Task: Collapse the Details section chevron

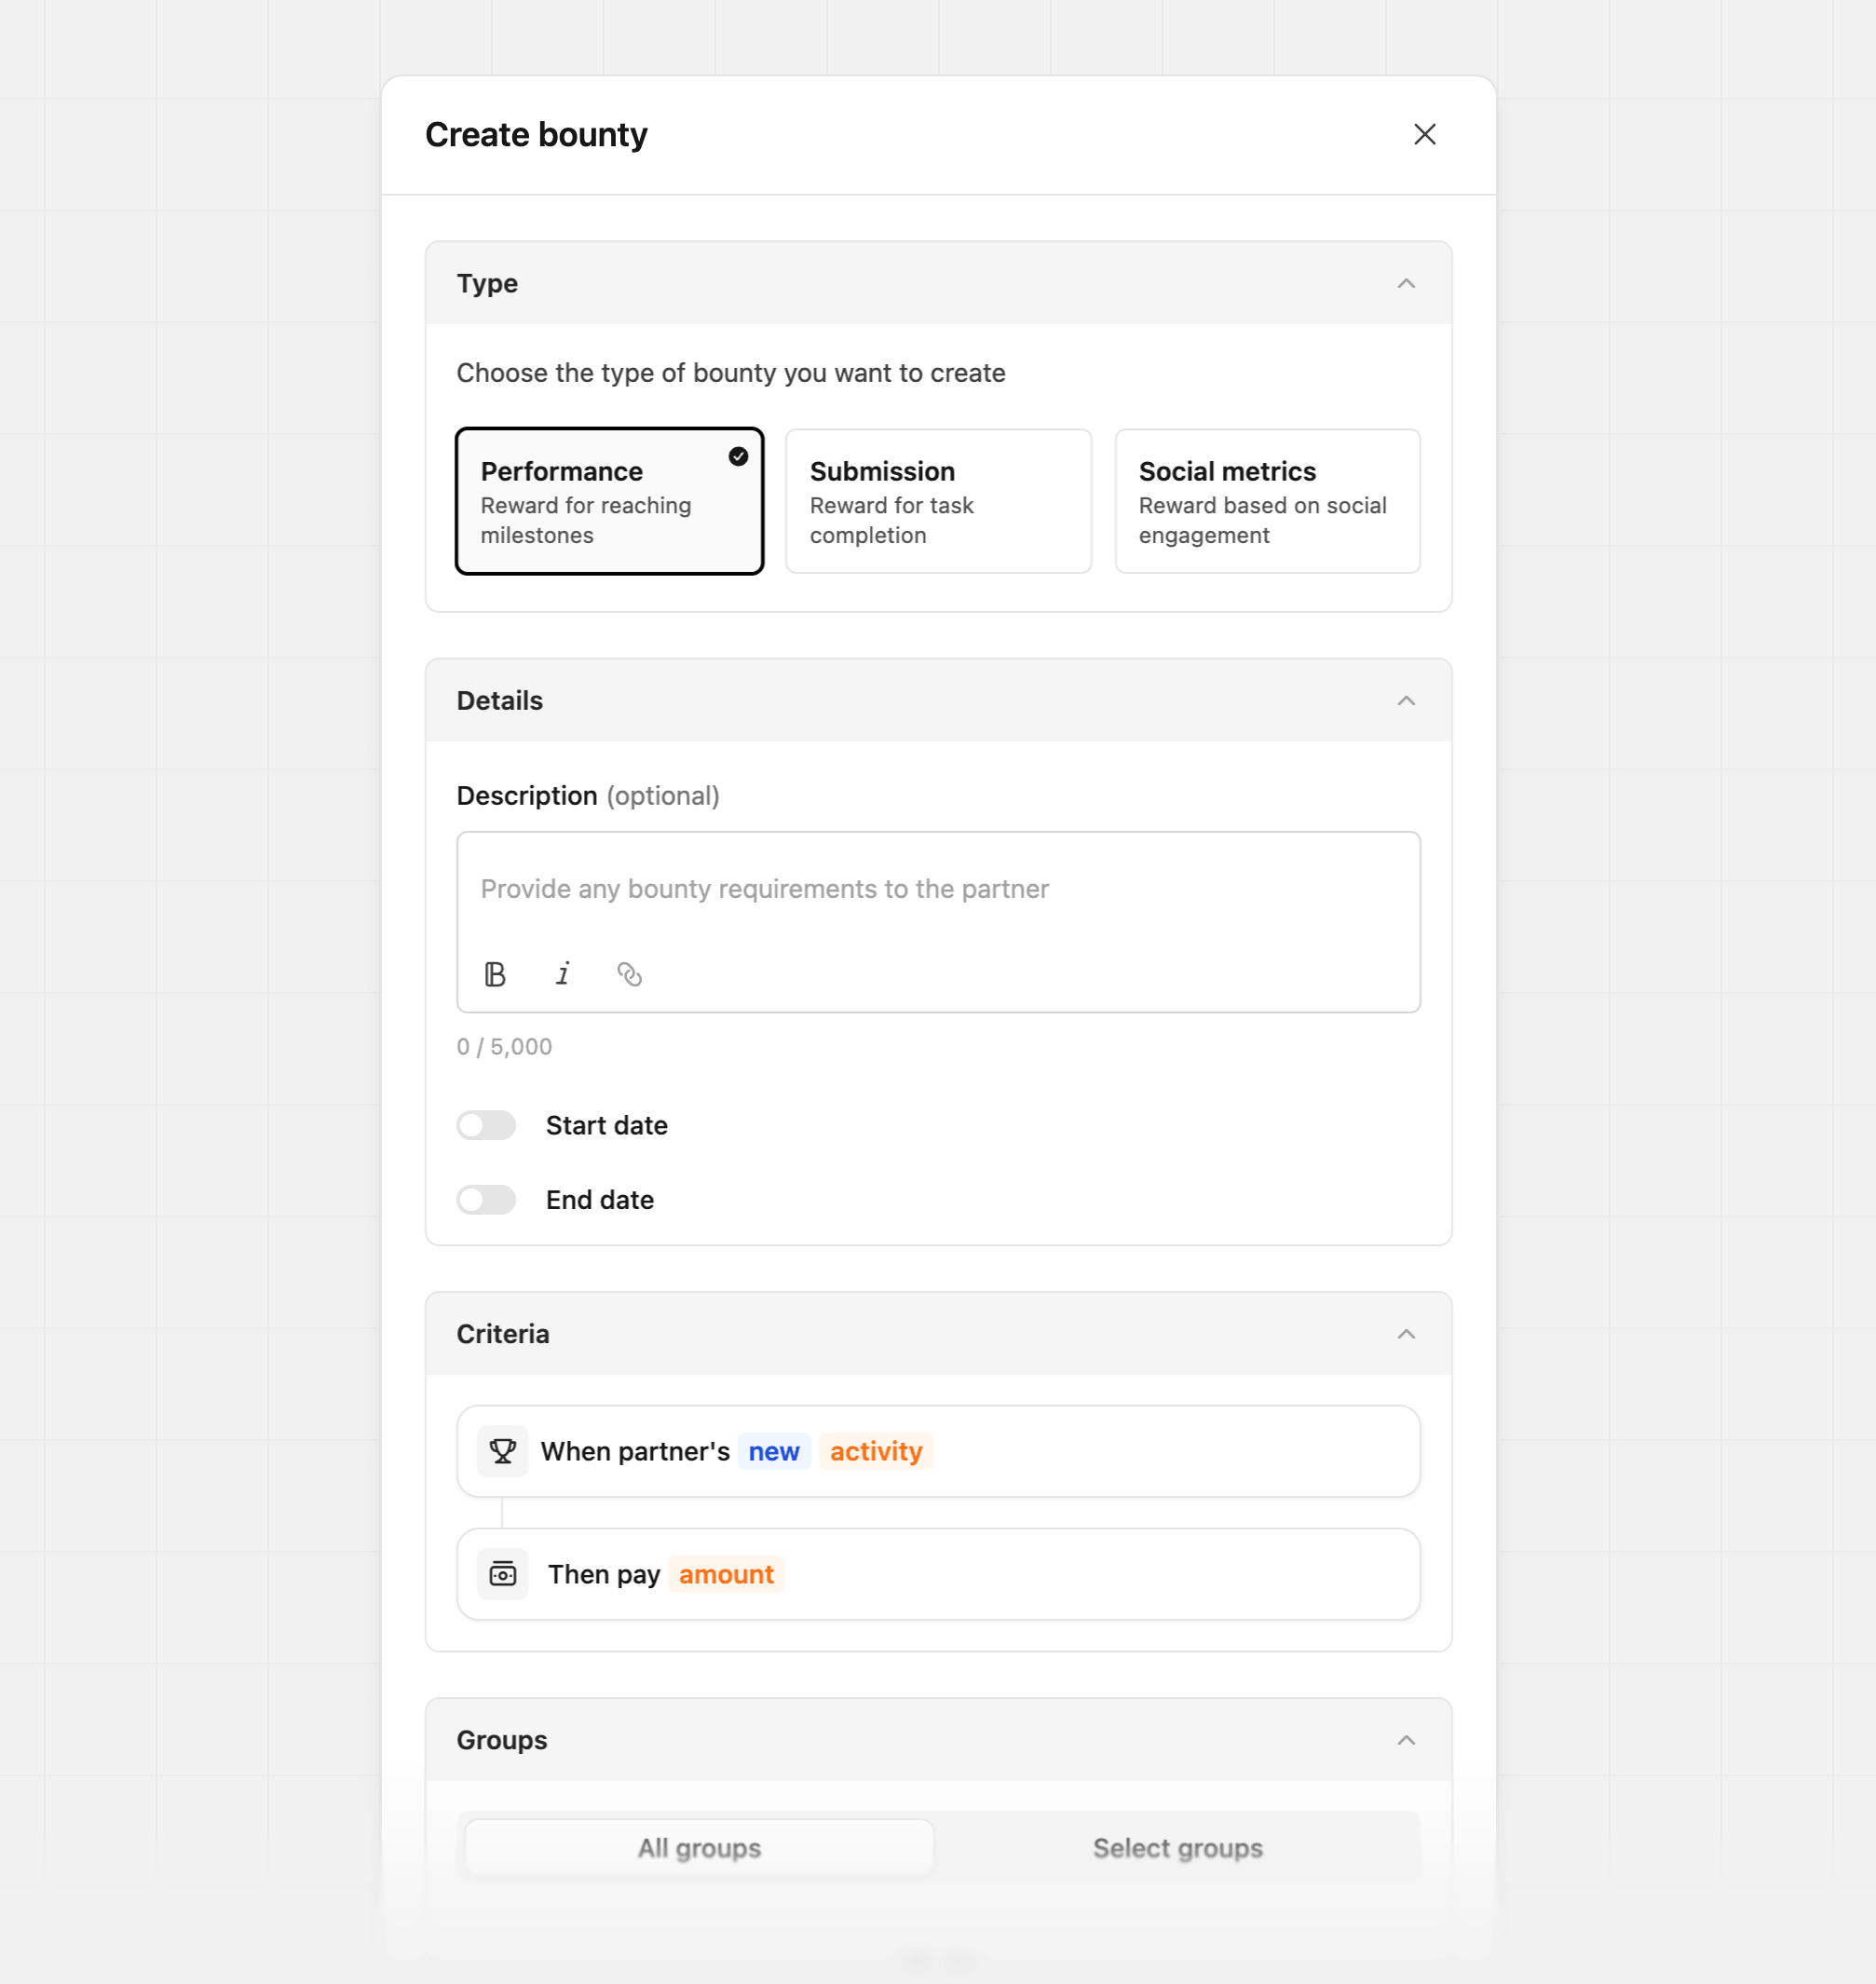Action: click(x=1406, y=701)
